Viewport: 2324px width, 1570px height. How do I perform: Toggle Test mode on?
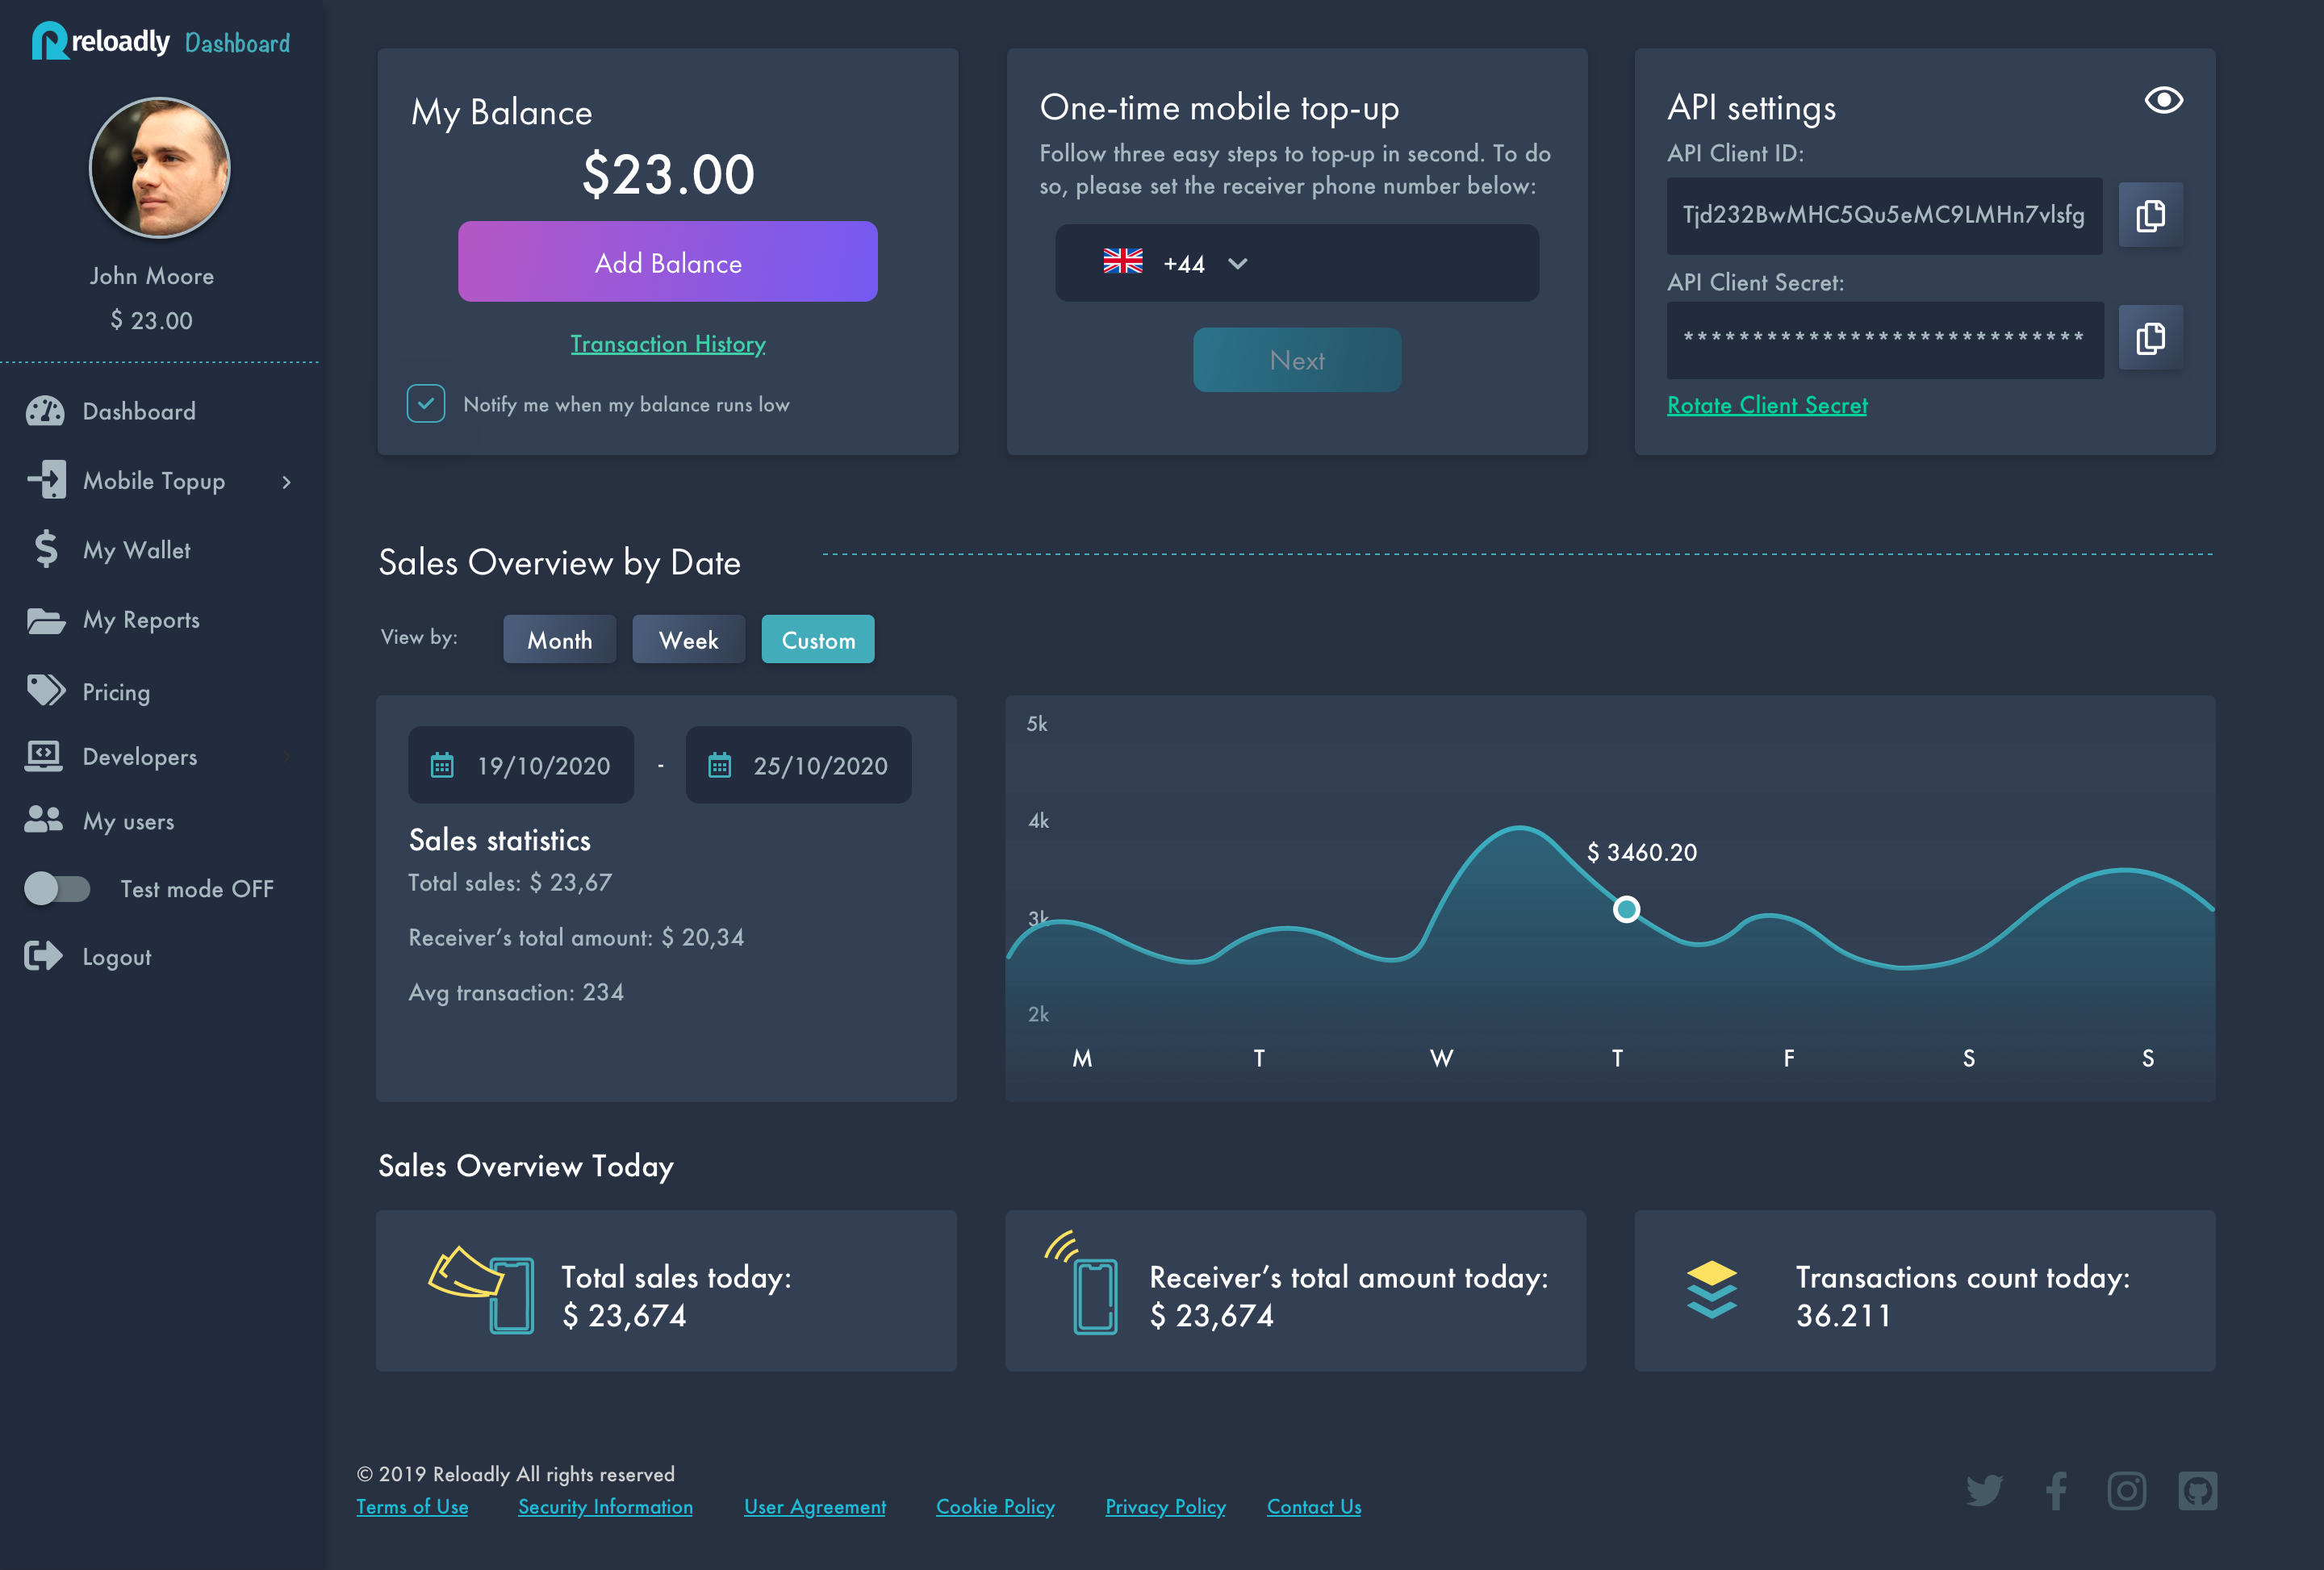57,888
